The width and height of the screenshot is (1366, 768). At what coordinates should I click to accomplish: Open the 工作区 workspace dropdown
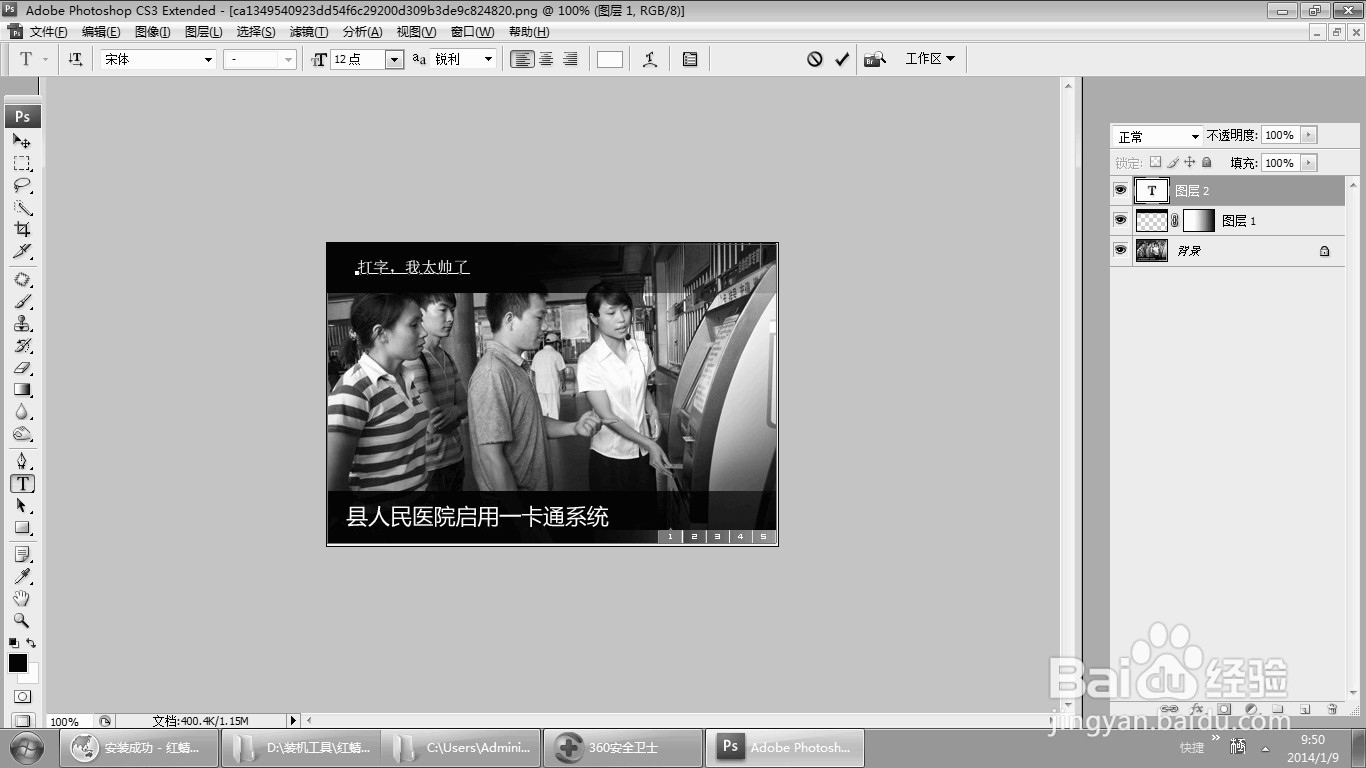pos(930,59)
